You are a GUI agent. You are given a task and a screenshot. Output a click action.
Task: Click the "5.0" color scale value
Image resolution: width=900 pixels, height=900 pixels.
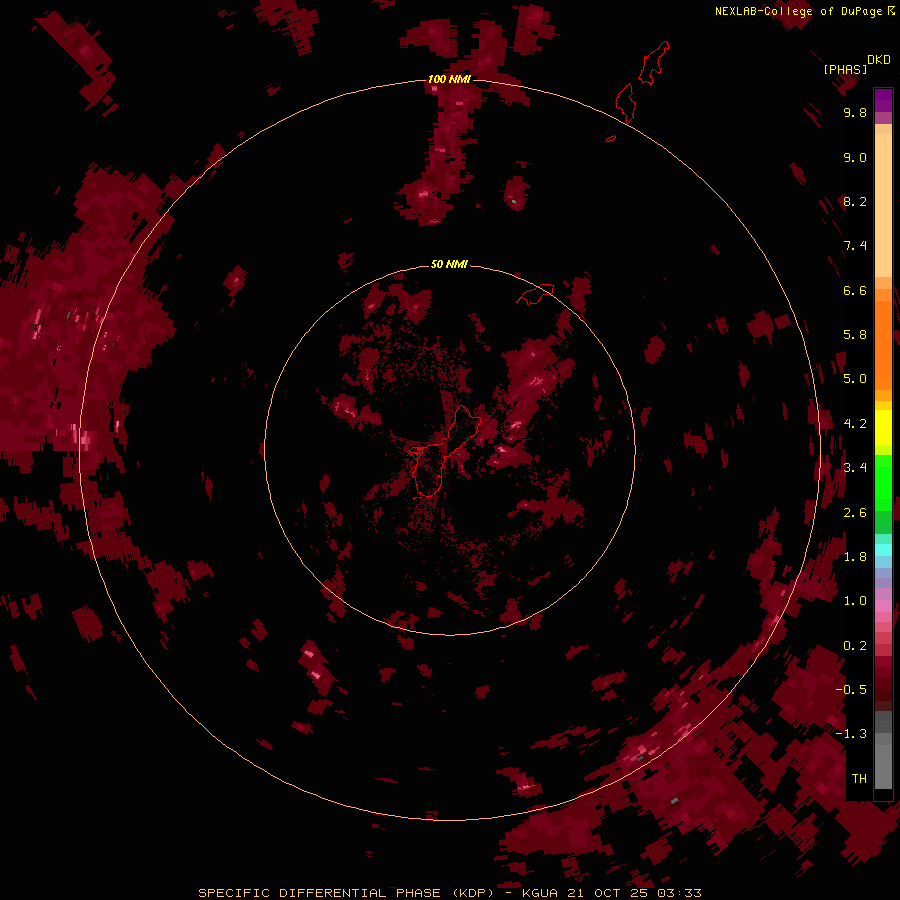coord(855,379)
